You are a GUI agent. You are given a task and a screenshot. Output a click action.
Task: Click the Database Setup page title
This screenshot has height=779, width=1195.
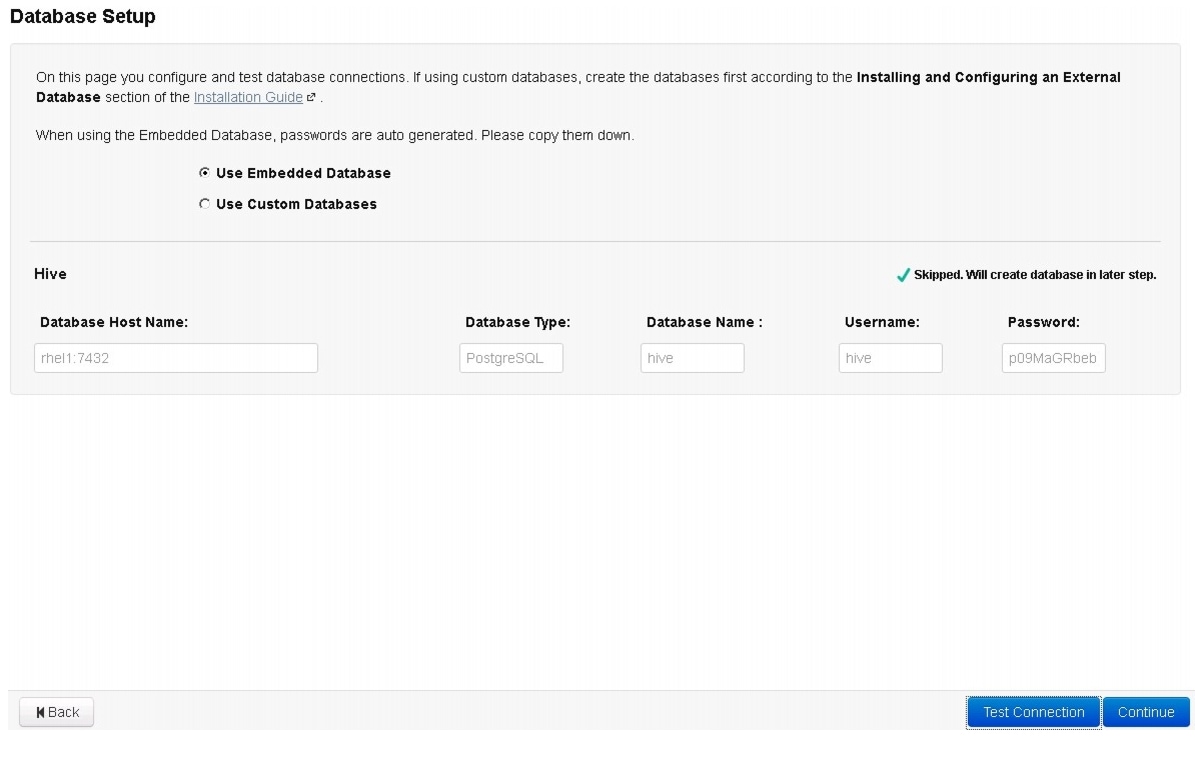pyautogui.click(x=82, y=17)
